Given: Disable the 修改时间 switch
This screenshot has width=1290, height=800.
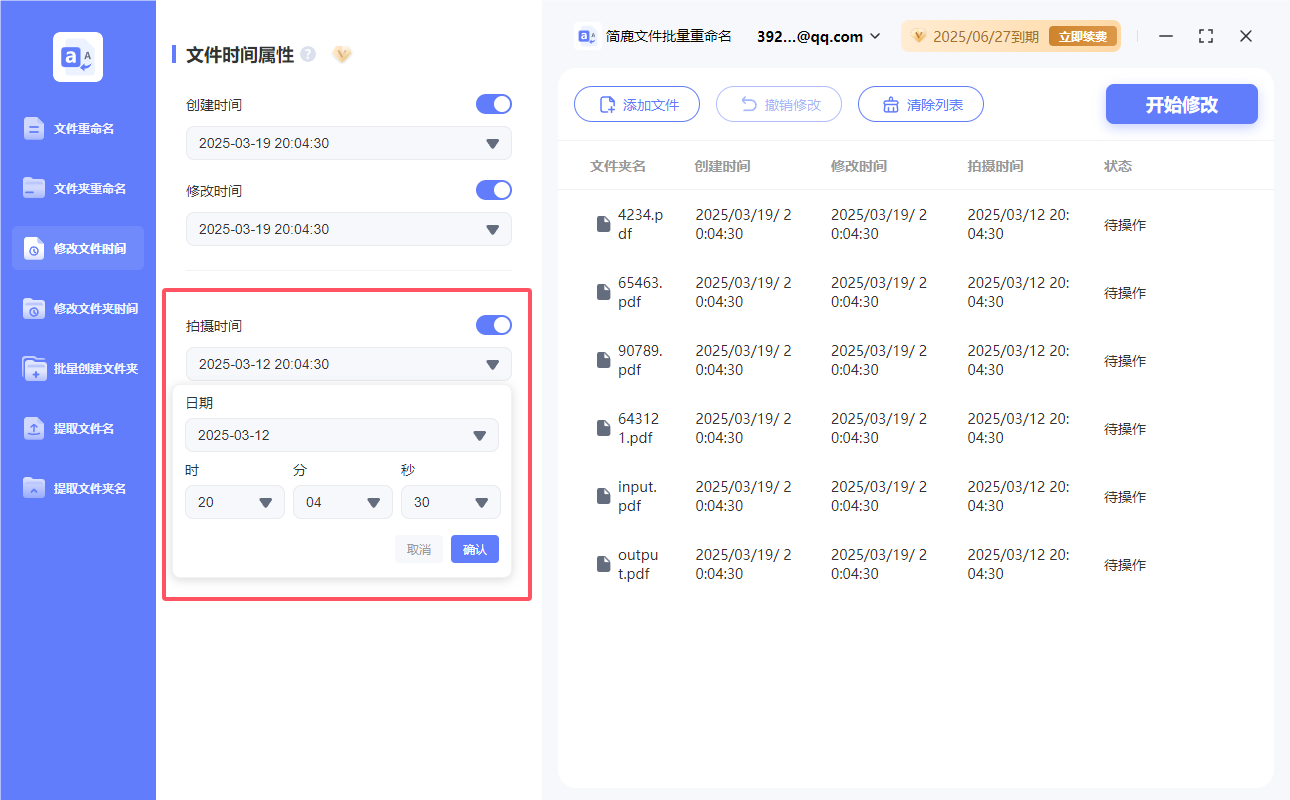Looking at the screenshot, I should 493,190.
